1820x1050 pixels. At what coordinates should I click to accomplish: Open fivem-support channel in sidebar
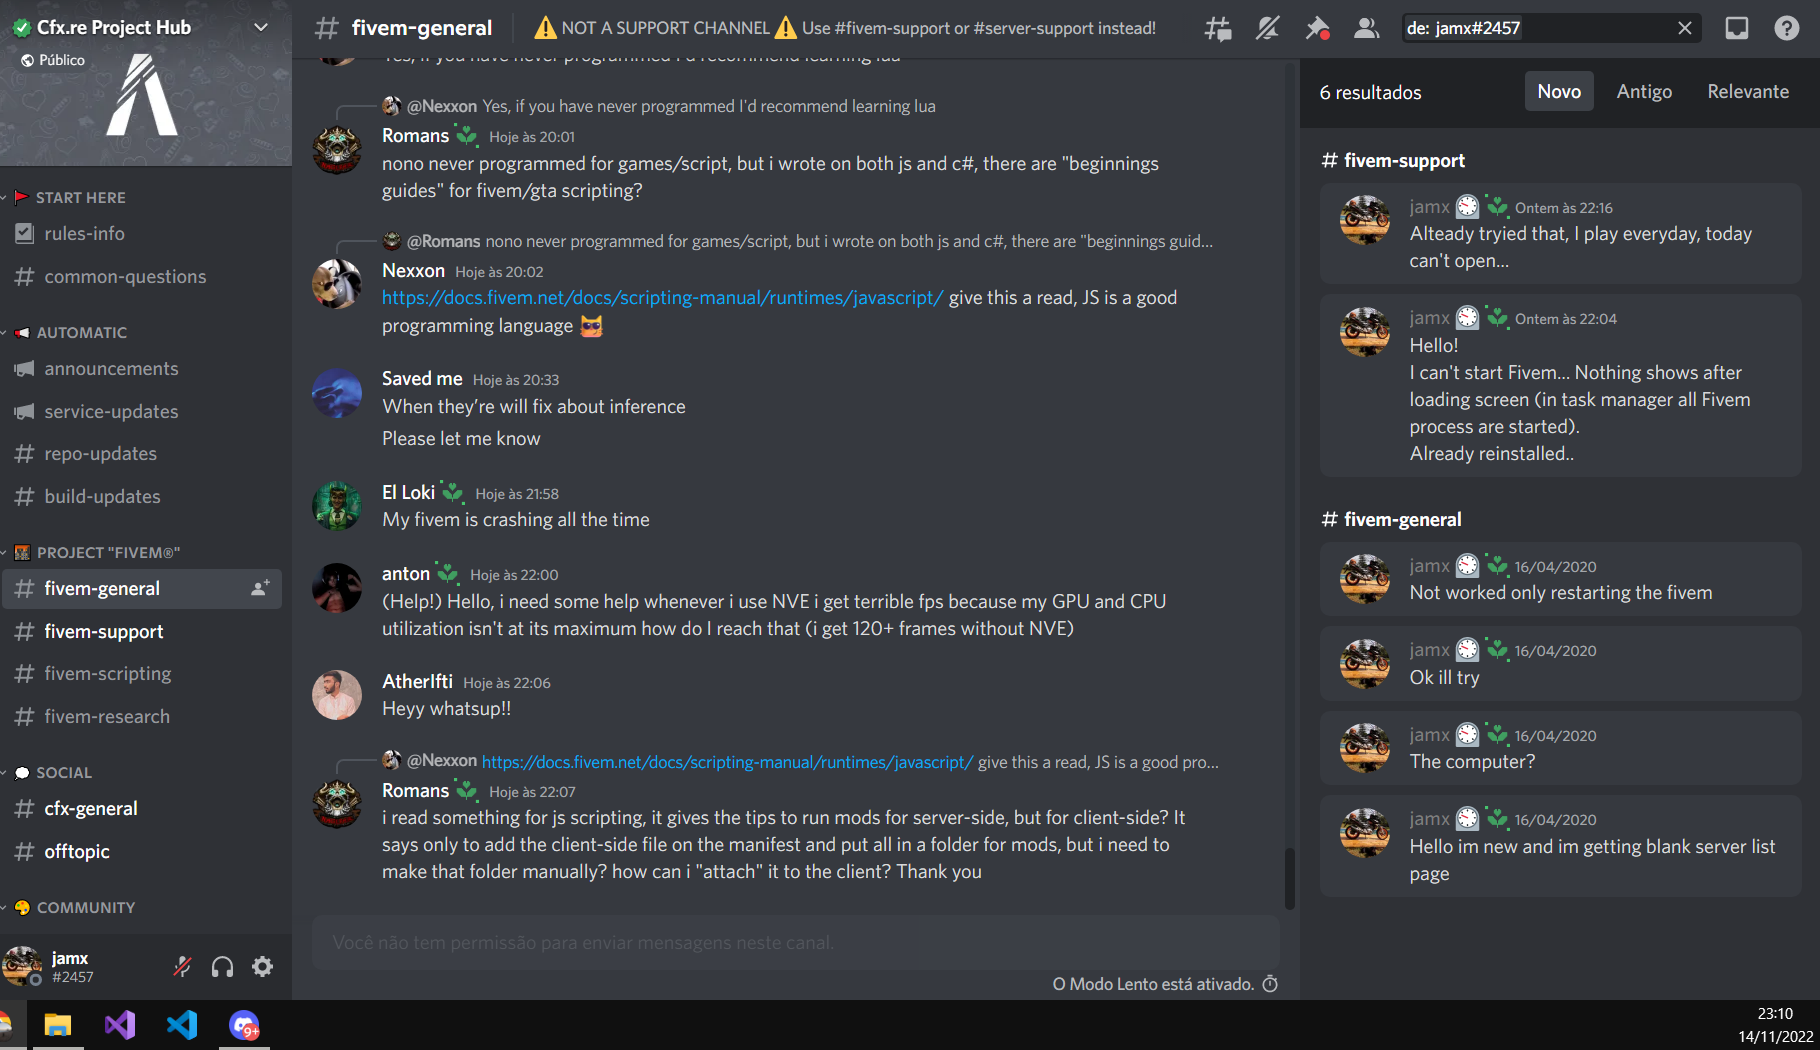pyautogui.click(x=142, y=631)
